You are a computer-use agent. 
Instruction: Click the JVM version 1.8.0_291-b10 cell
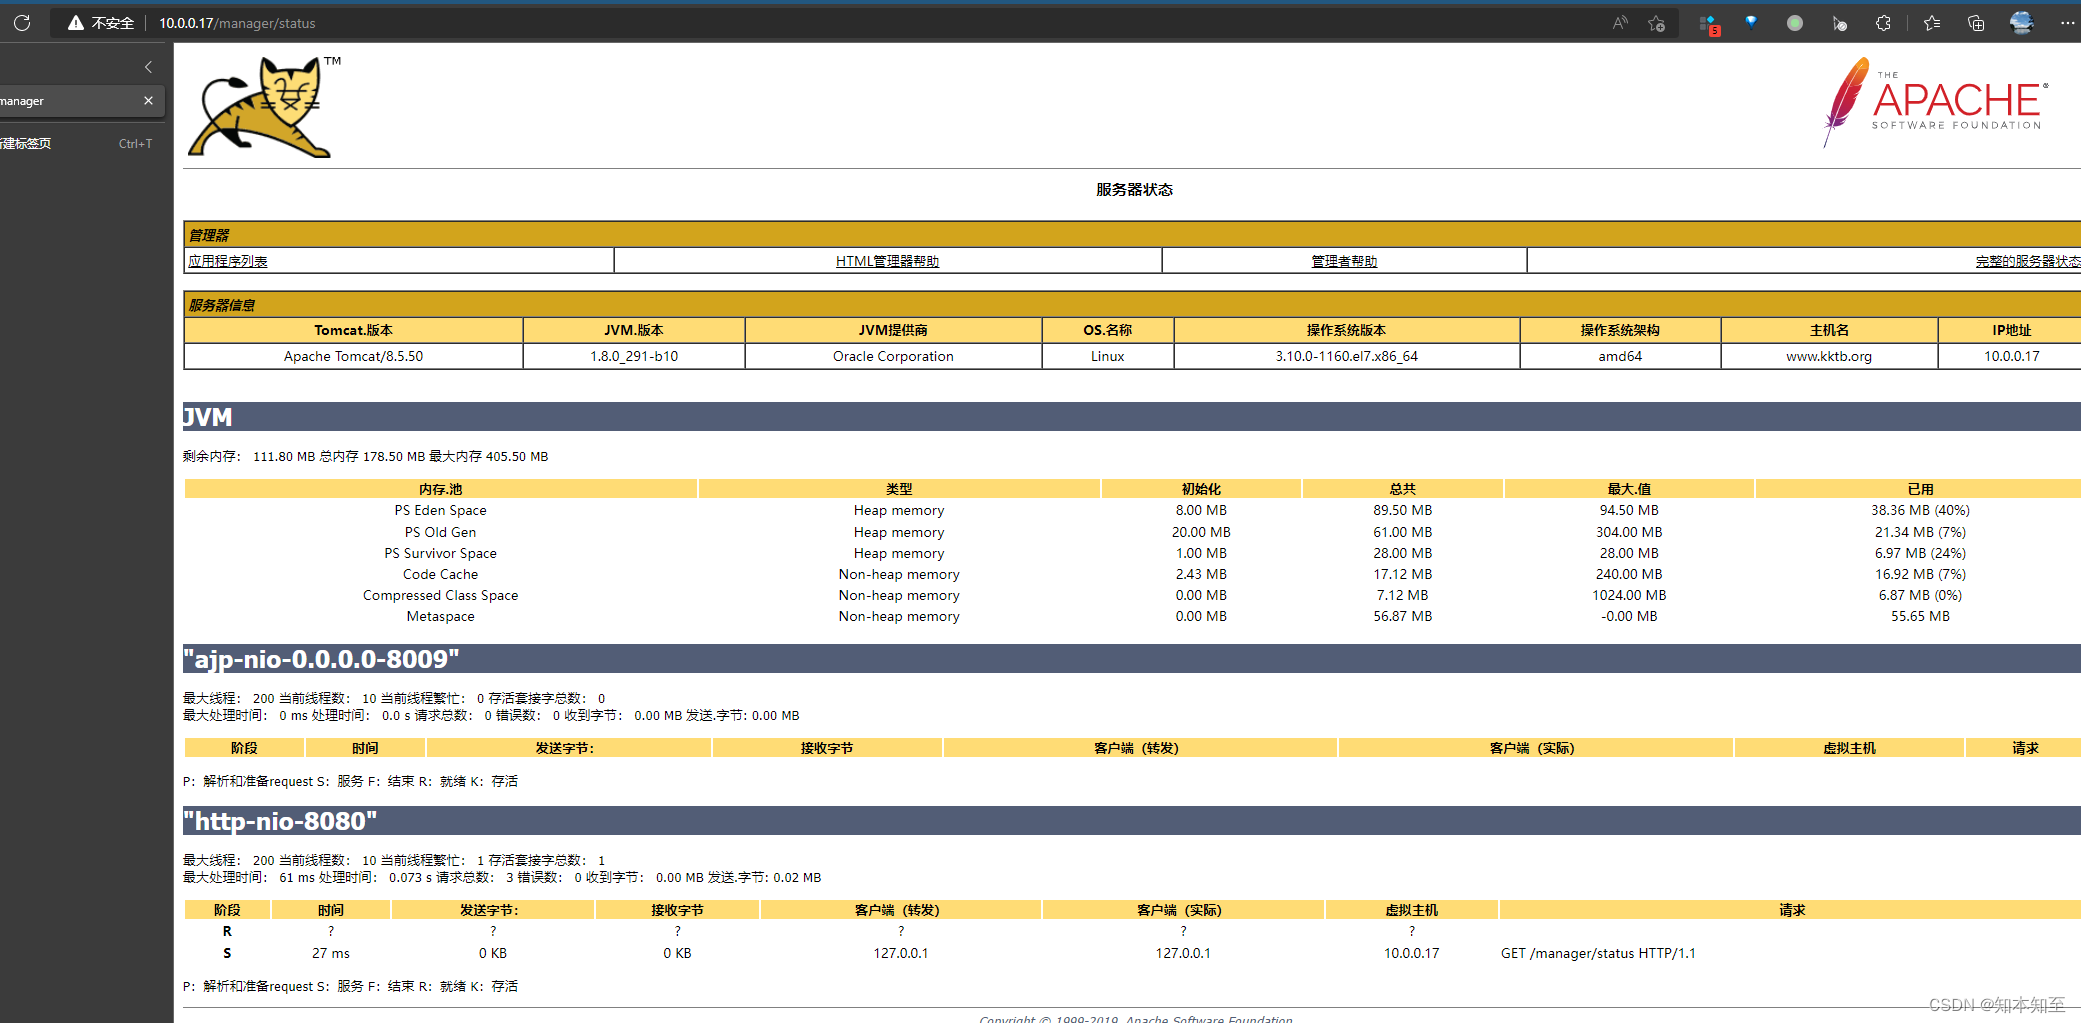pyautogui.click(x=634, y=356)
